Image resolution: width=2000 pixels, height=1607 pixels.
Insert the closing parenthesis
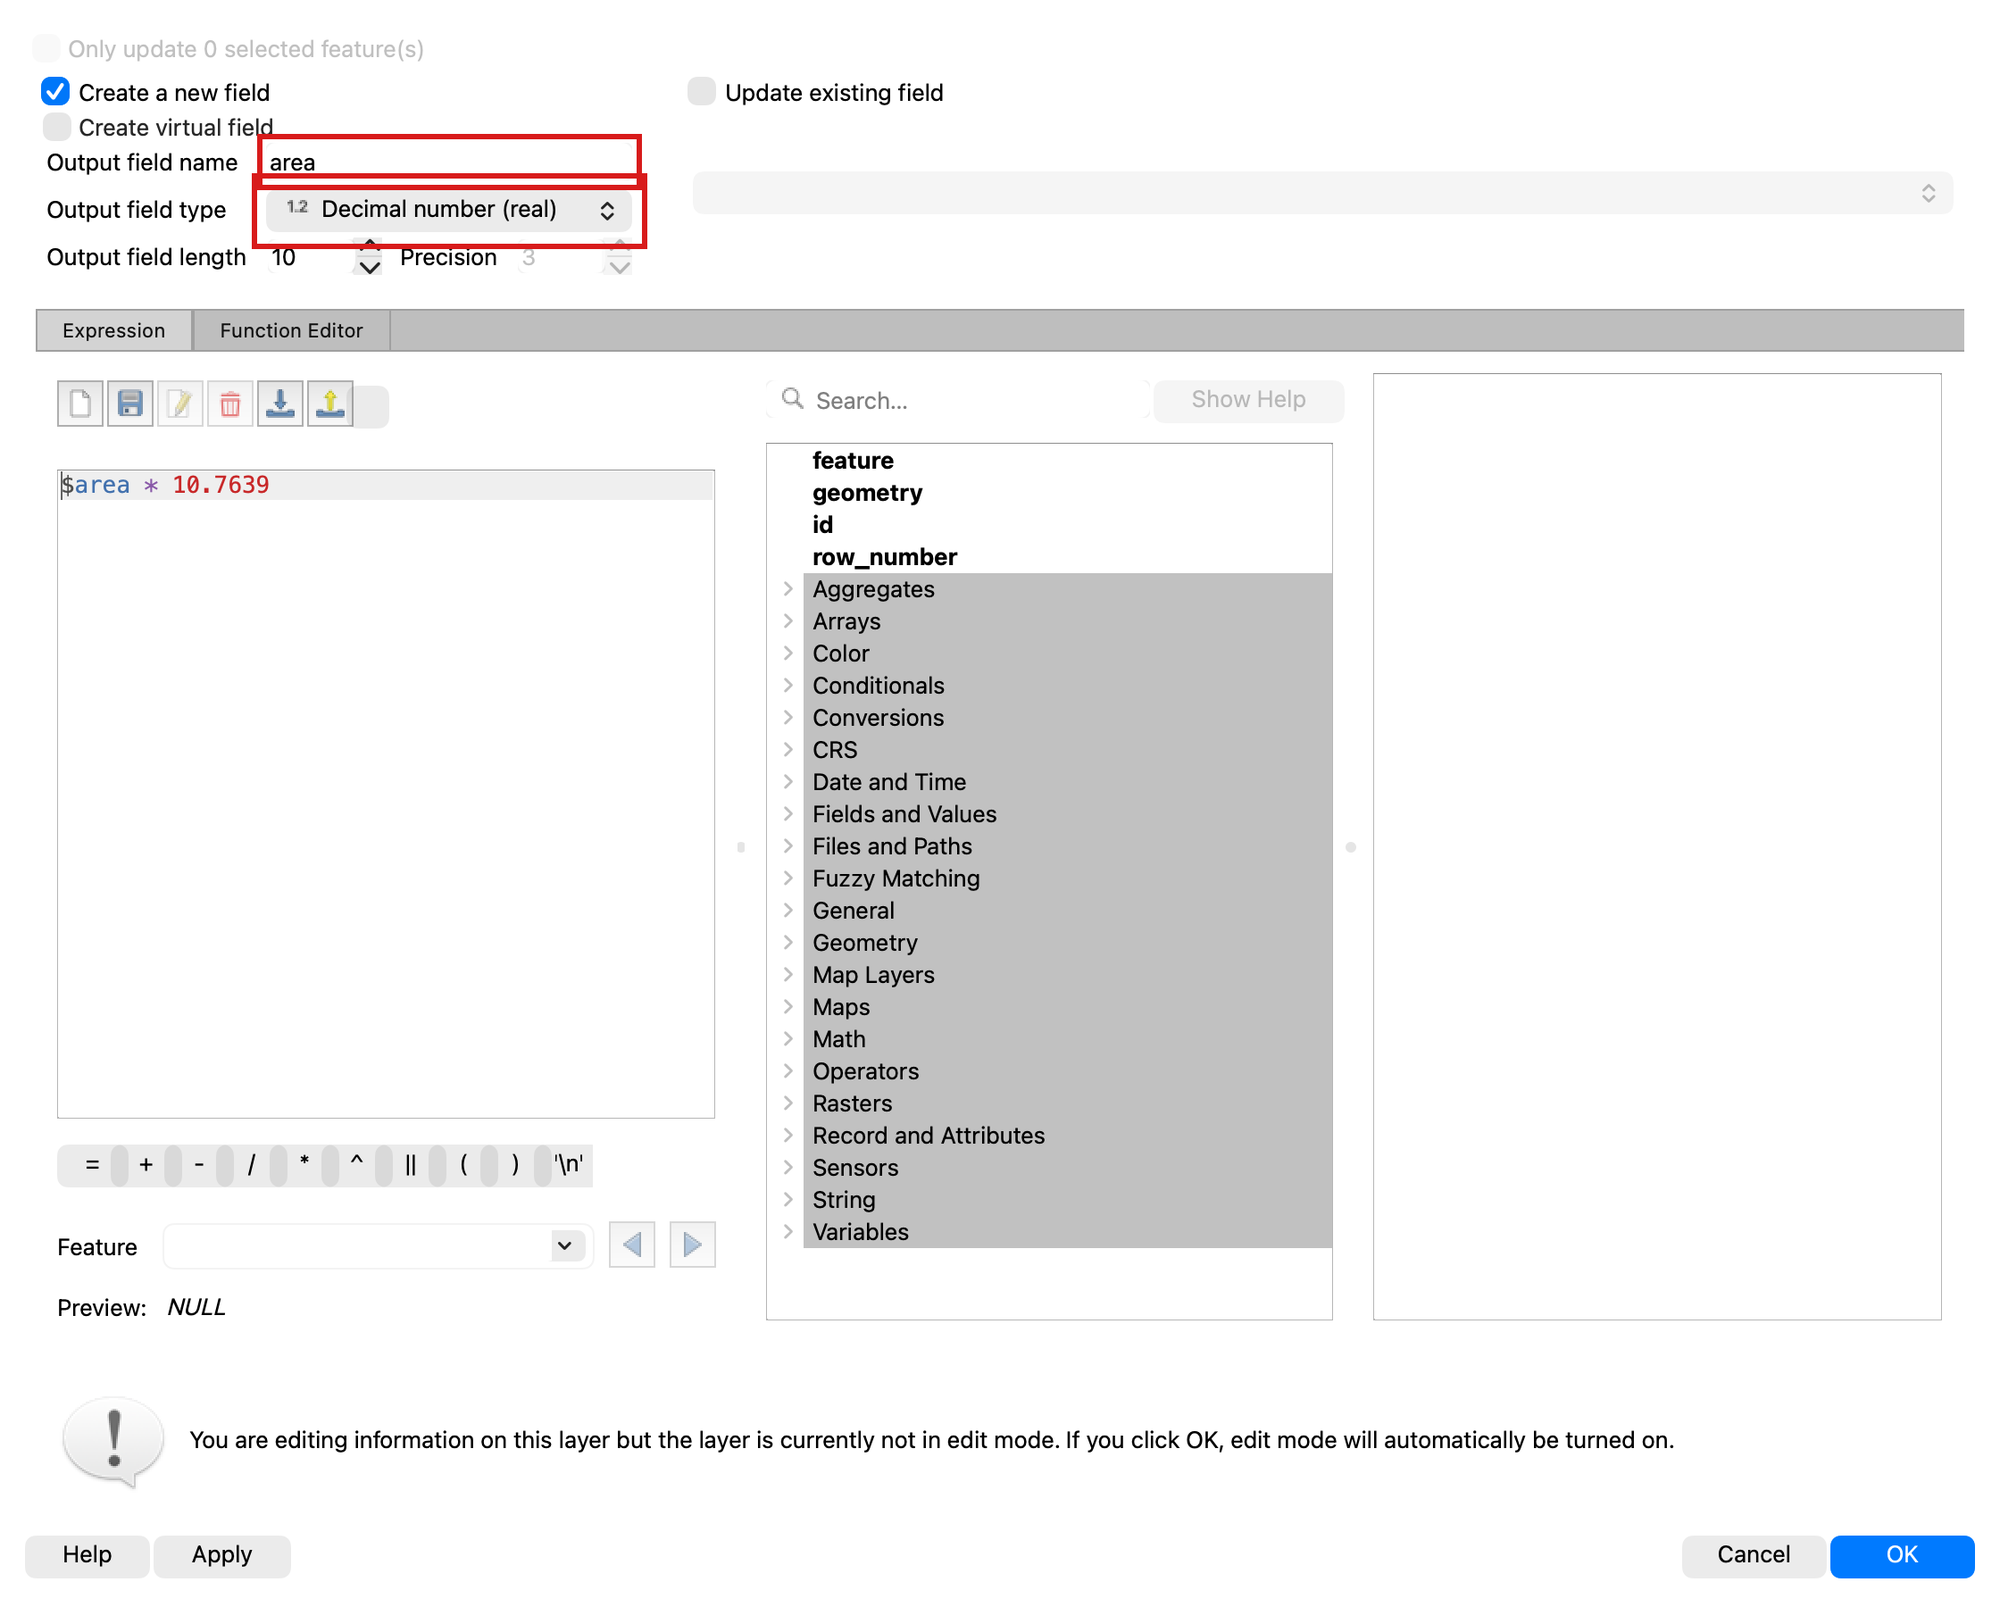[x=516, y=1165]
